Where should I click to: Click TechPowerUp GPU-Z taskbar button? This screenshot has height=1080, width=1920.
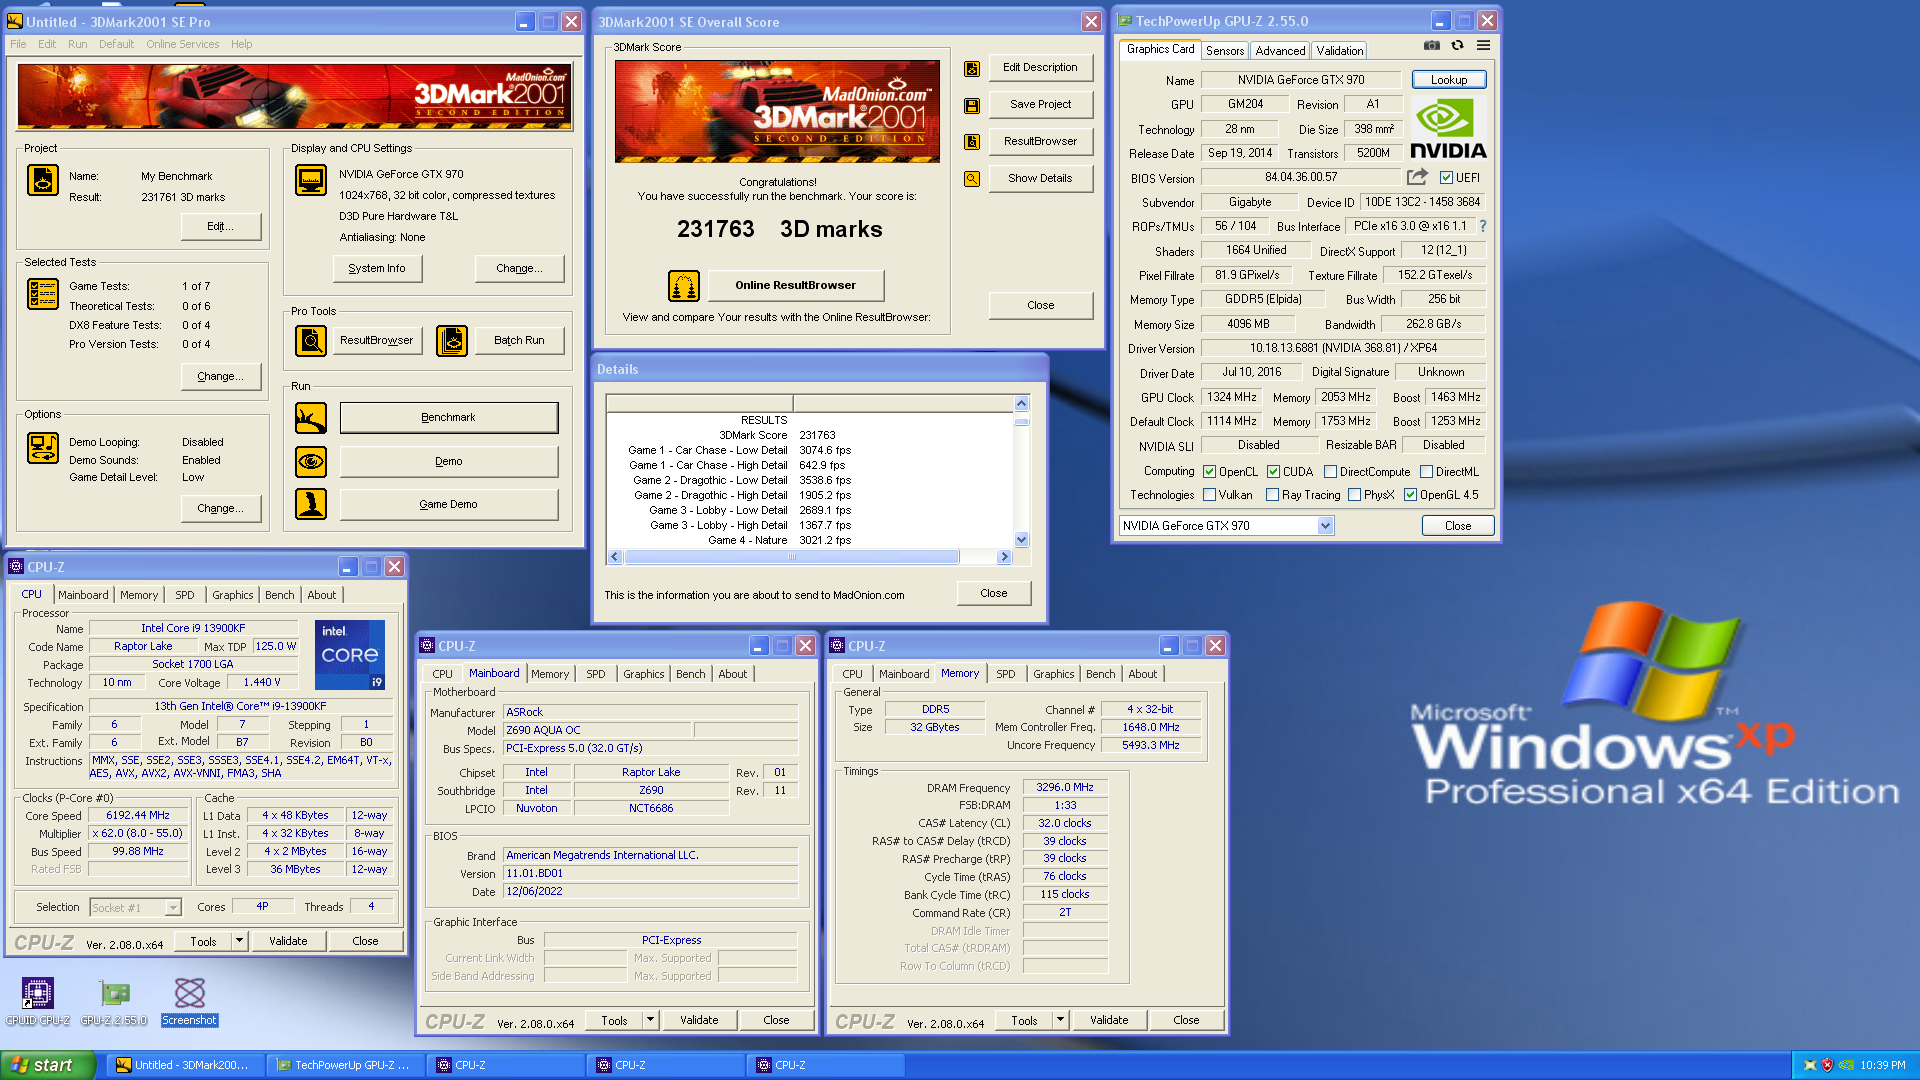point(345,1065)
